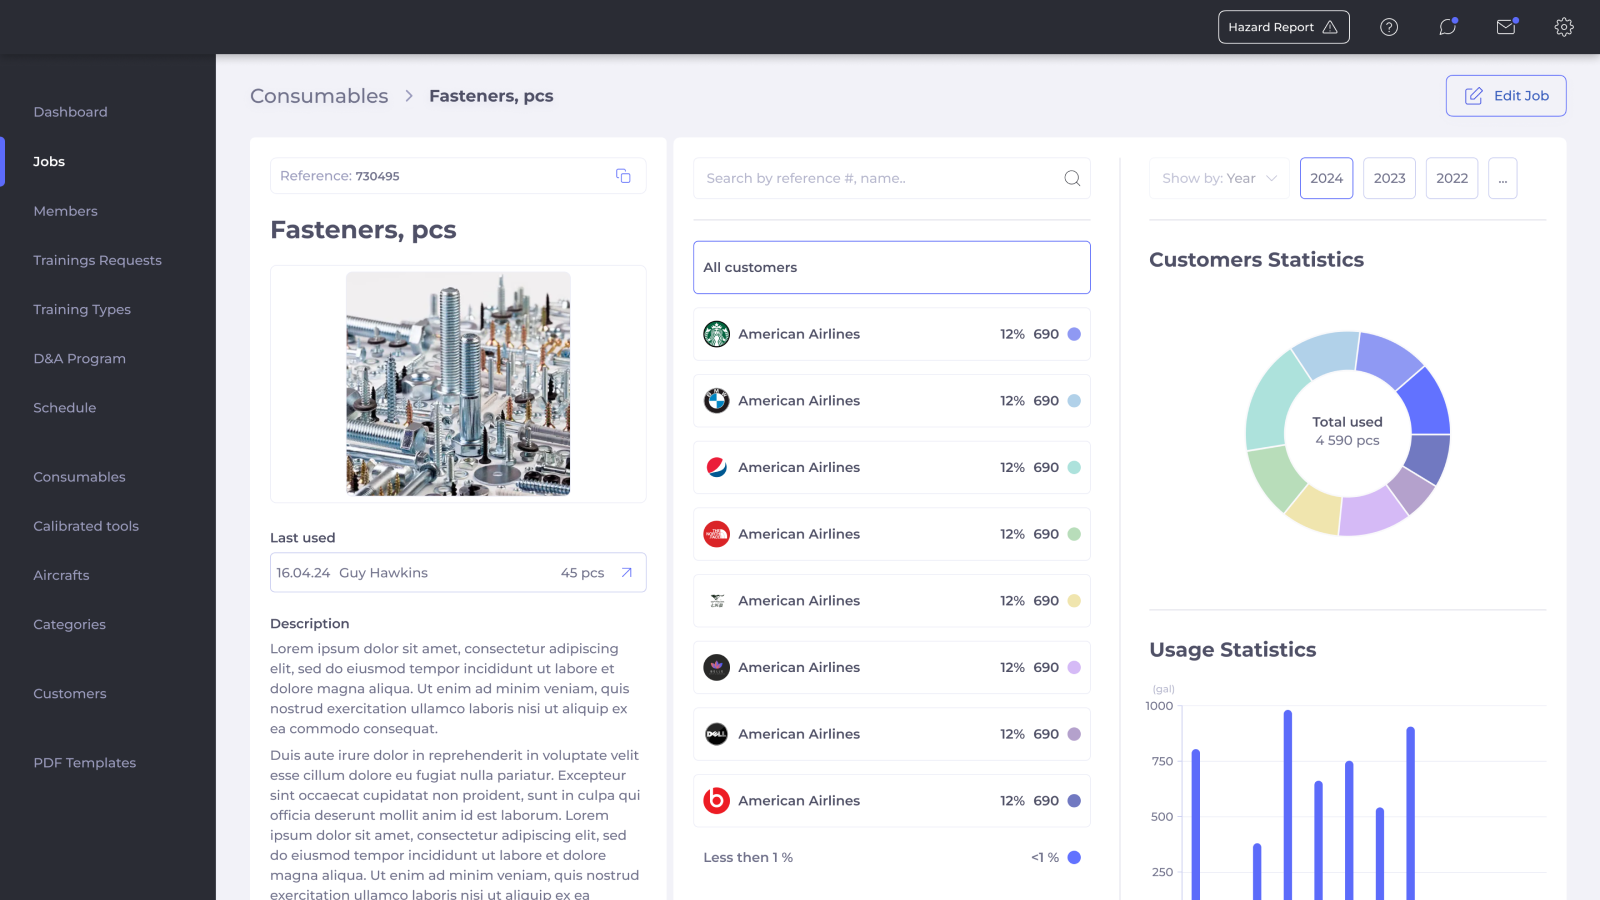Viewport: 1600px width, 900px height.
Task: Click the search magnifier icon
Action: tap(1072, 178)
